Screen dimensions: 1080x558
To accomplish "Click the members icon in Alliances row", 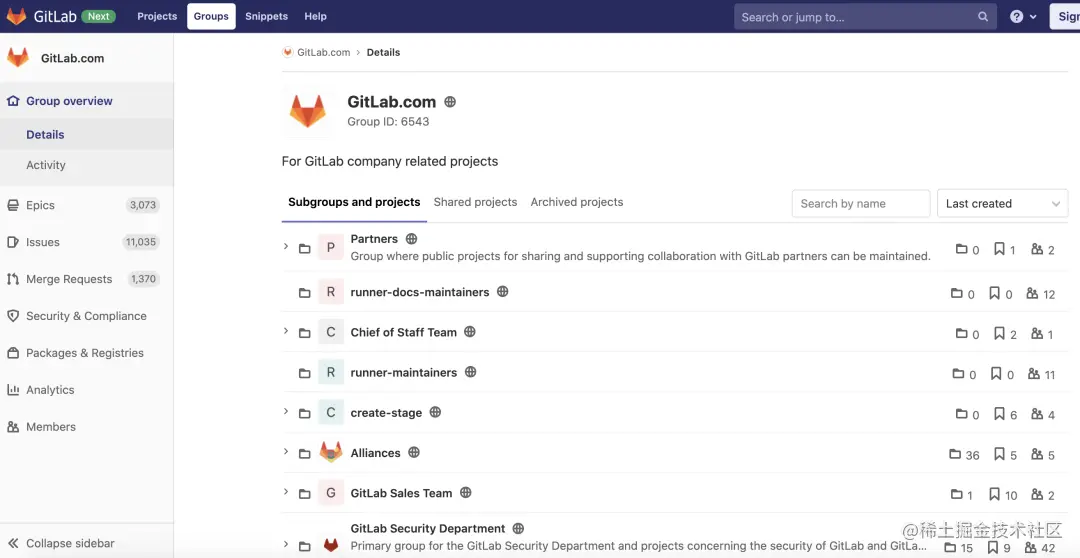I will pos(1037,454).
